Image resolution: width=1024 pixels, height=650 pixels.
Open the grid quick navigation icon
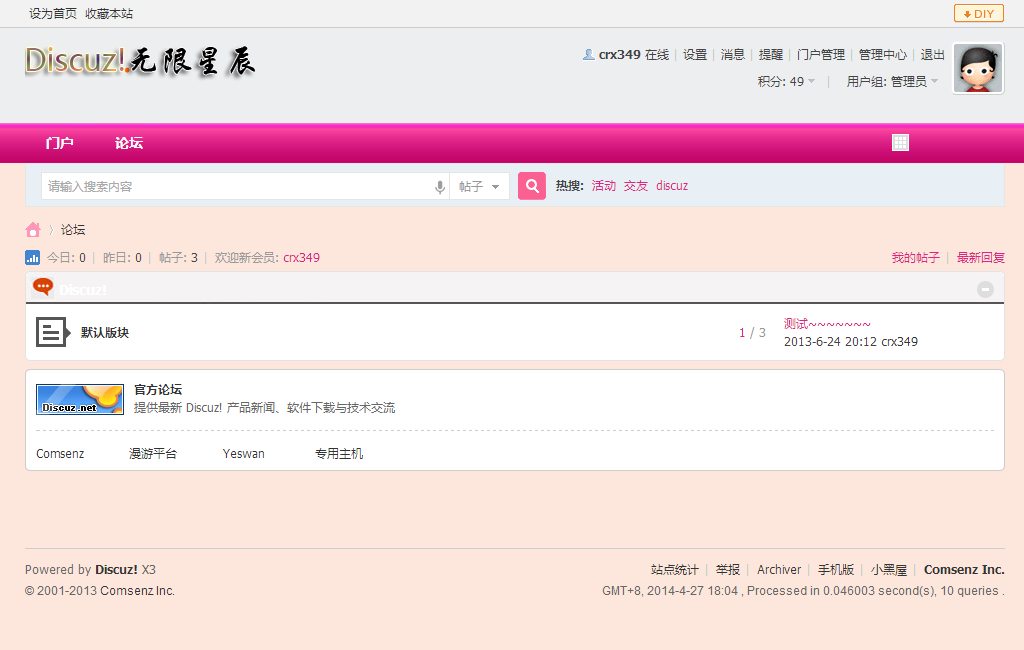(900, 143)
